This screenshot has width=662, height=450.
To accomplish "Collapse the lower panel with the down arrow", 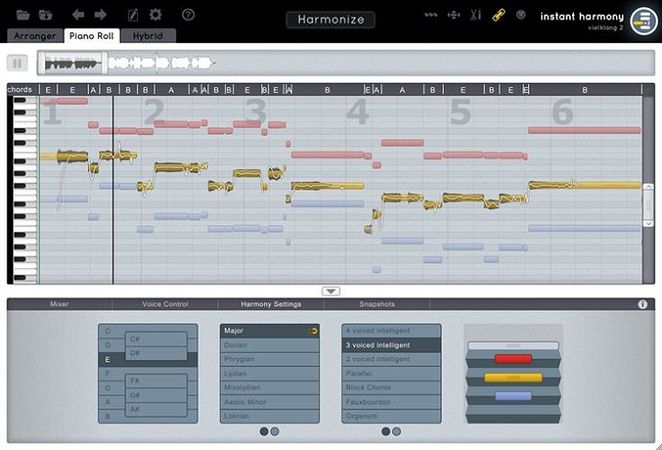I will 331,291.
